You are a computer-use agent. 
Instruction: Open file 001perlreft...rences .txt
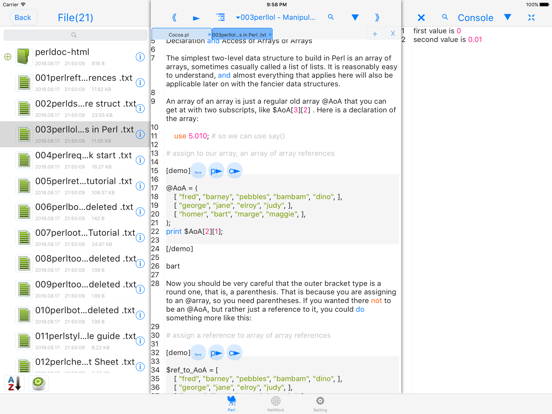[x=74, y=82]
